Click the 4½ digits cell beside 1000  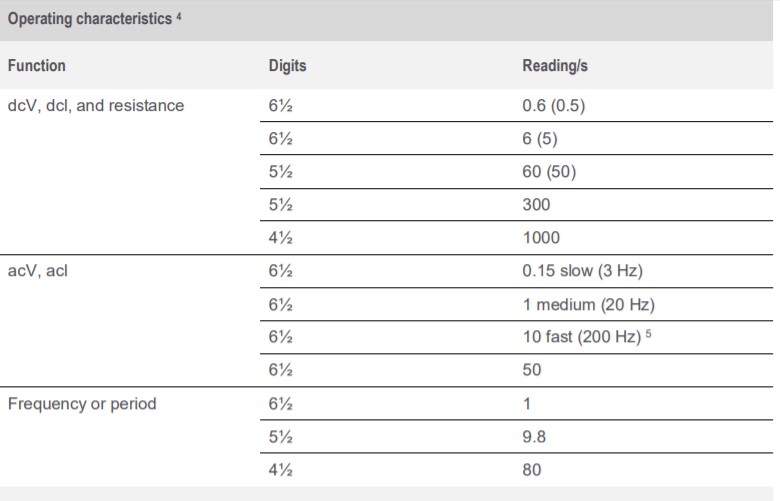click(x=281, y=238)
